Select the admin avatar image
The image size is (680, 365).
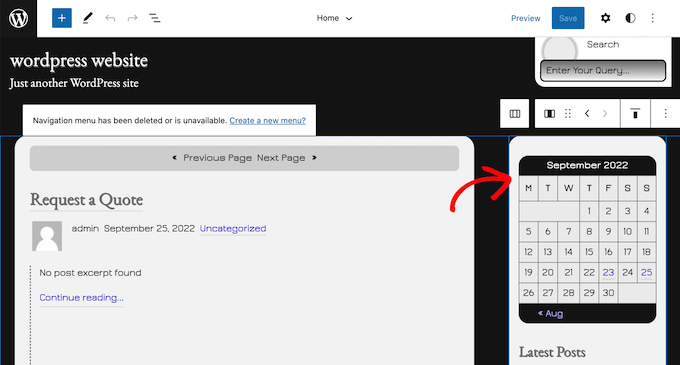47,236
